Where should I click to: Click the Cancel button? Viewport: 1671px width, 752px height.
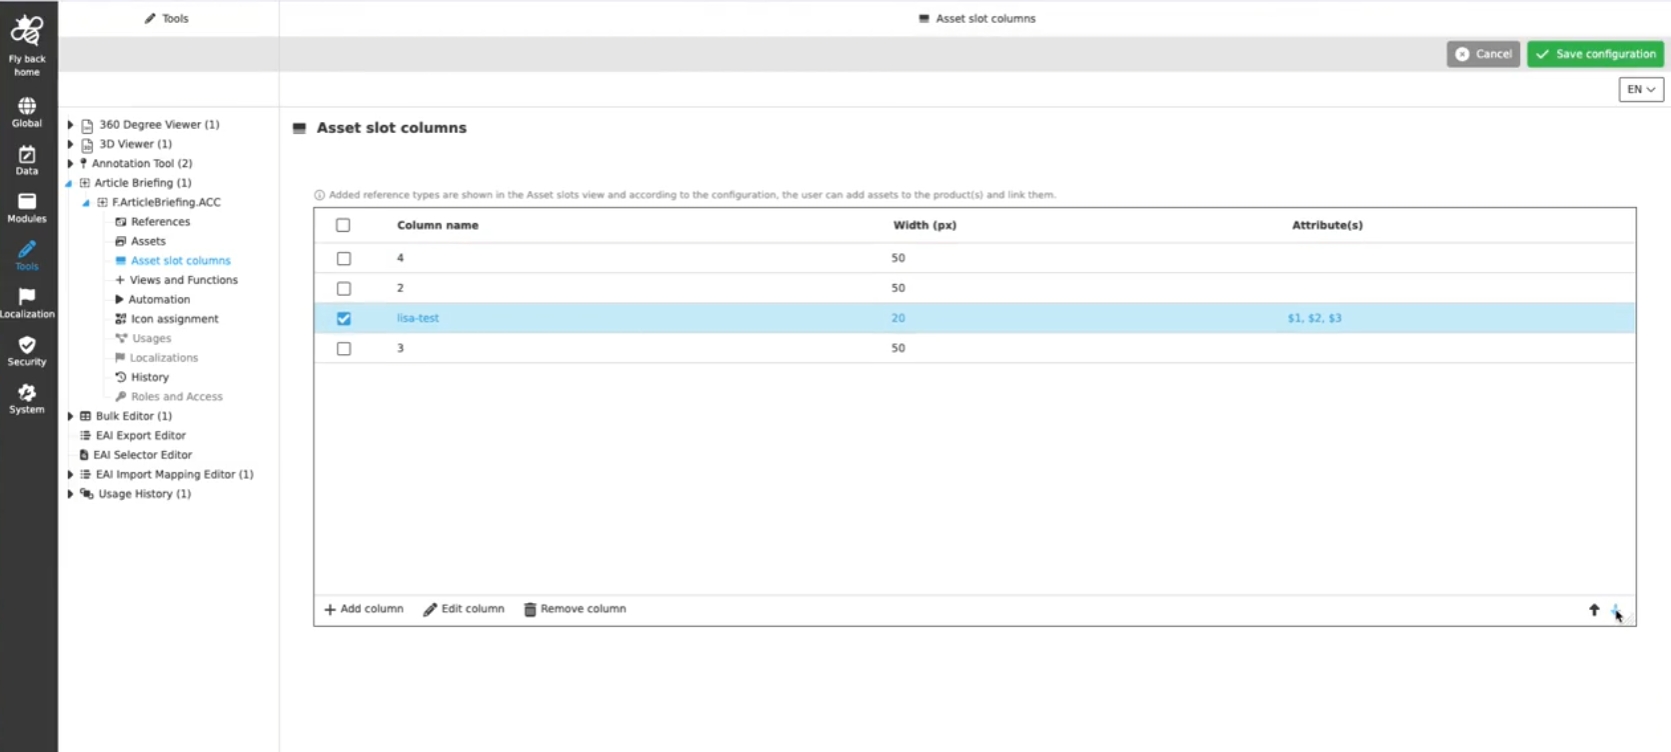click(1483, 54)
